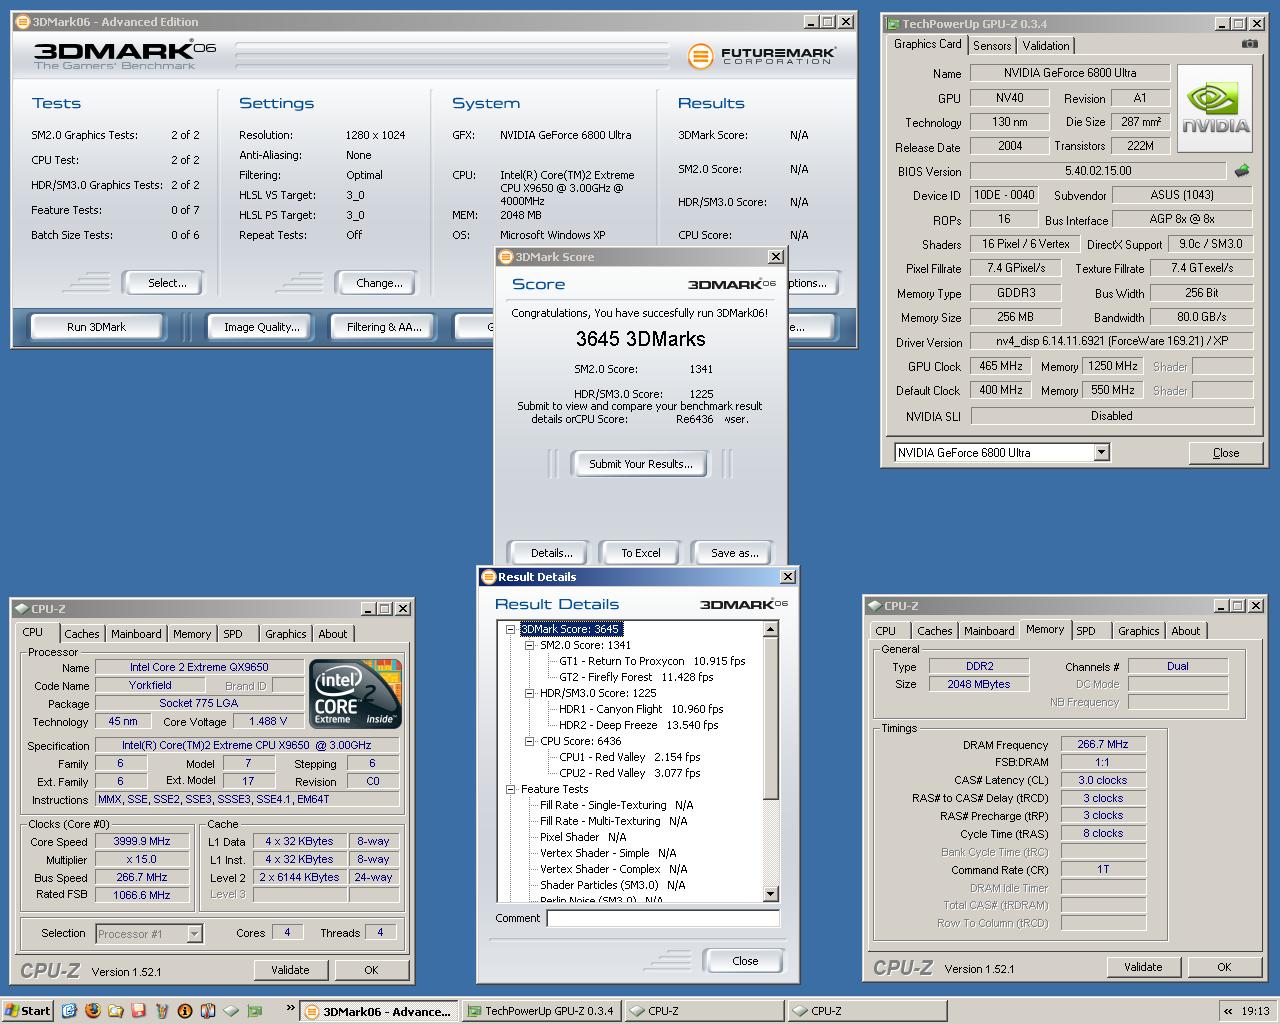Switch to 3DMark06 taskbar button

click(379, 1011)
